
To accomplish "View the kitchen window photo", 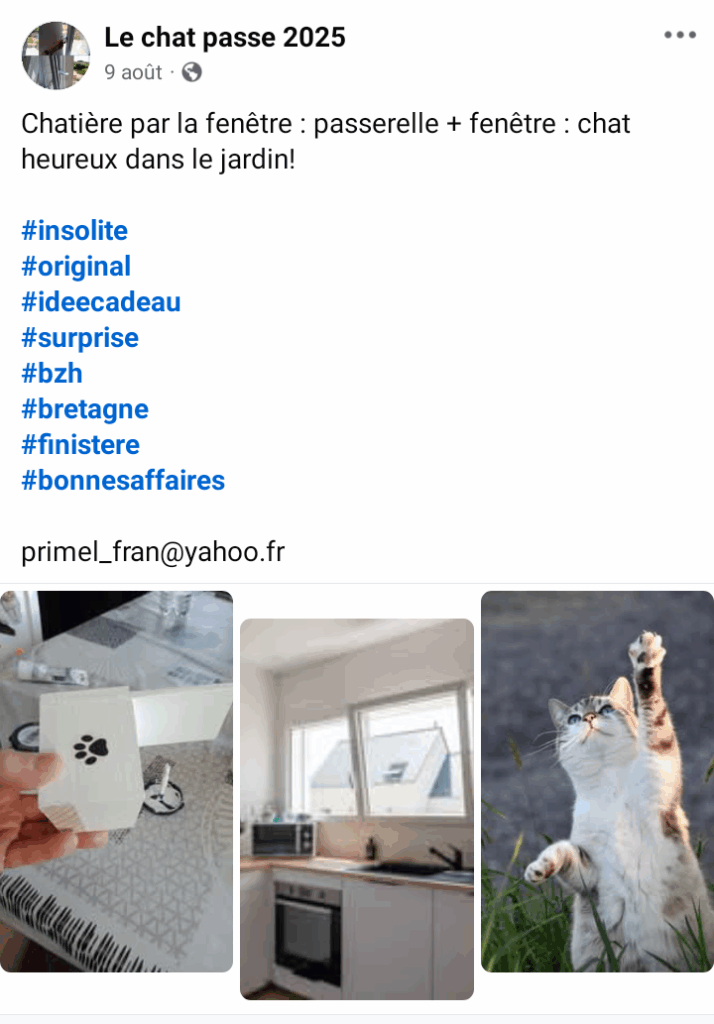I will point(357,808).
